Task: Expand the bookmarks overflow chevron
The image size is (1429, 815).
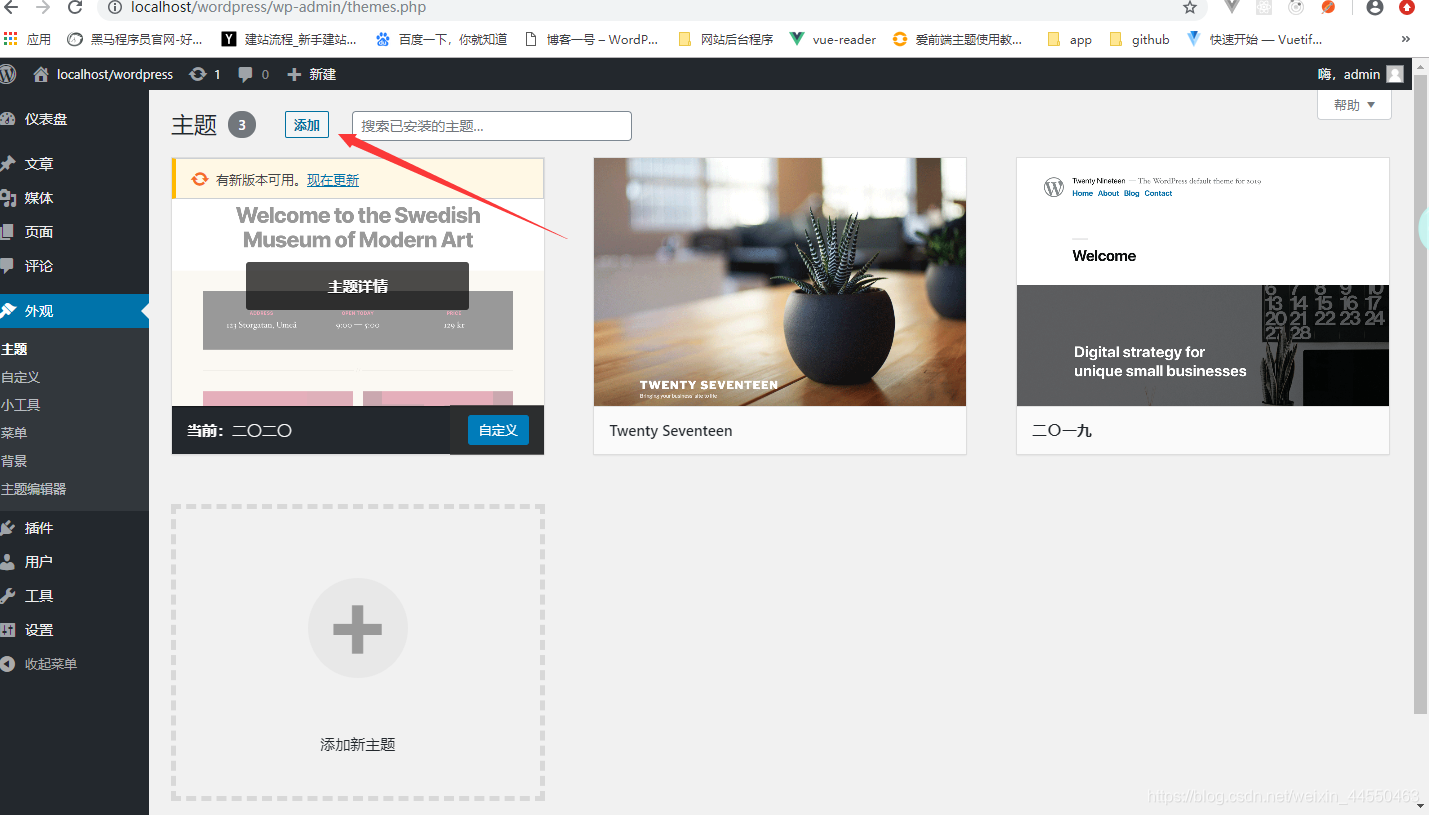Action: pyautogui.click(x=1406, y=40)
